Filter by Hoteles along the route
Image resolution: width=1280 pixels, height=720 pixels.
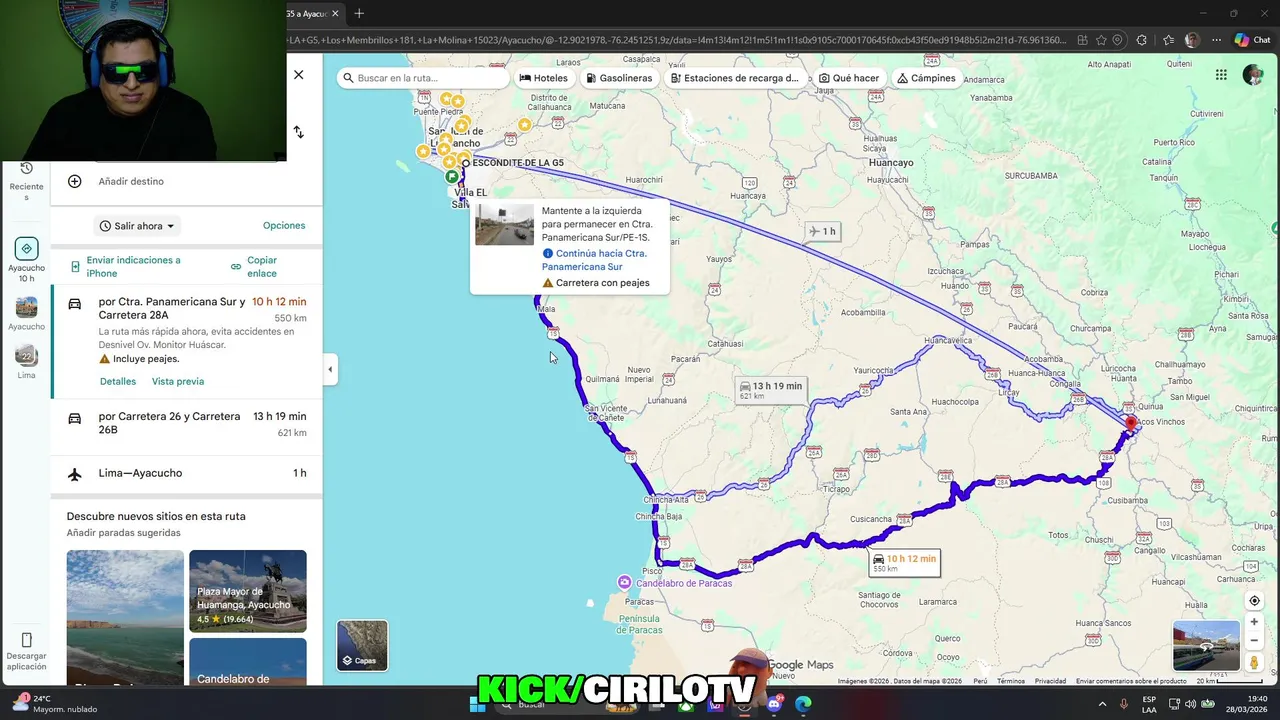544,78
